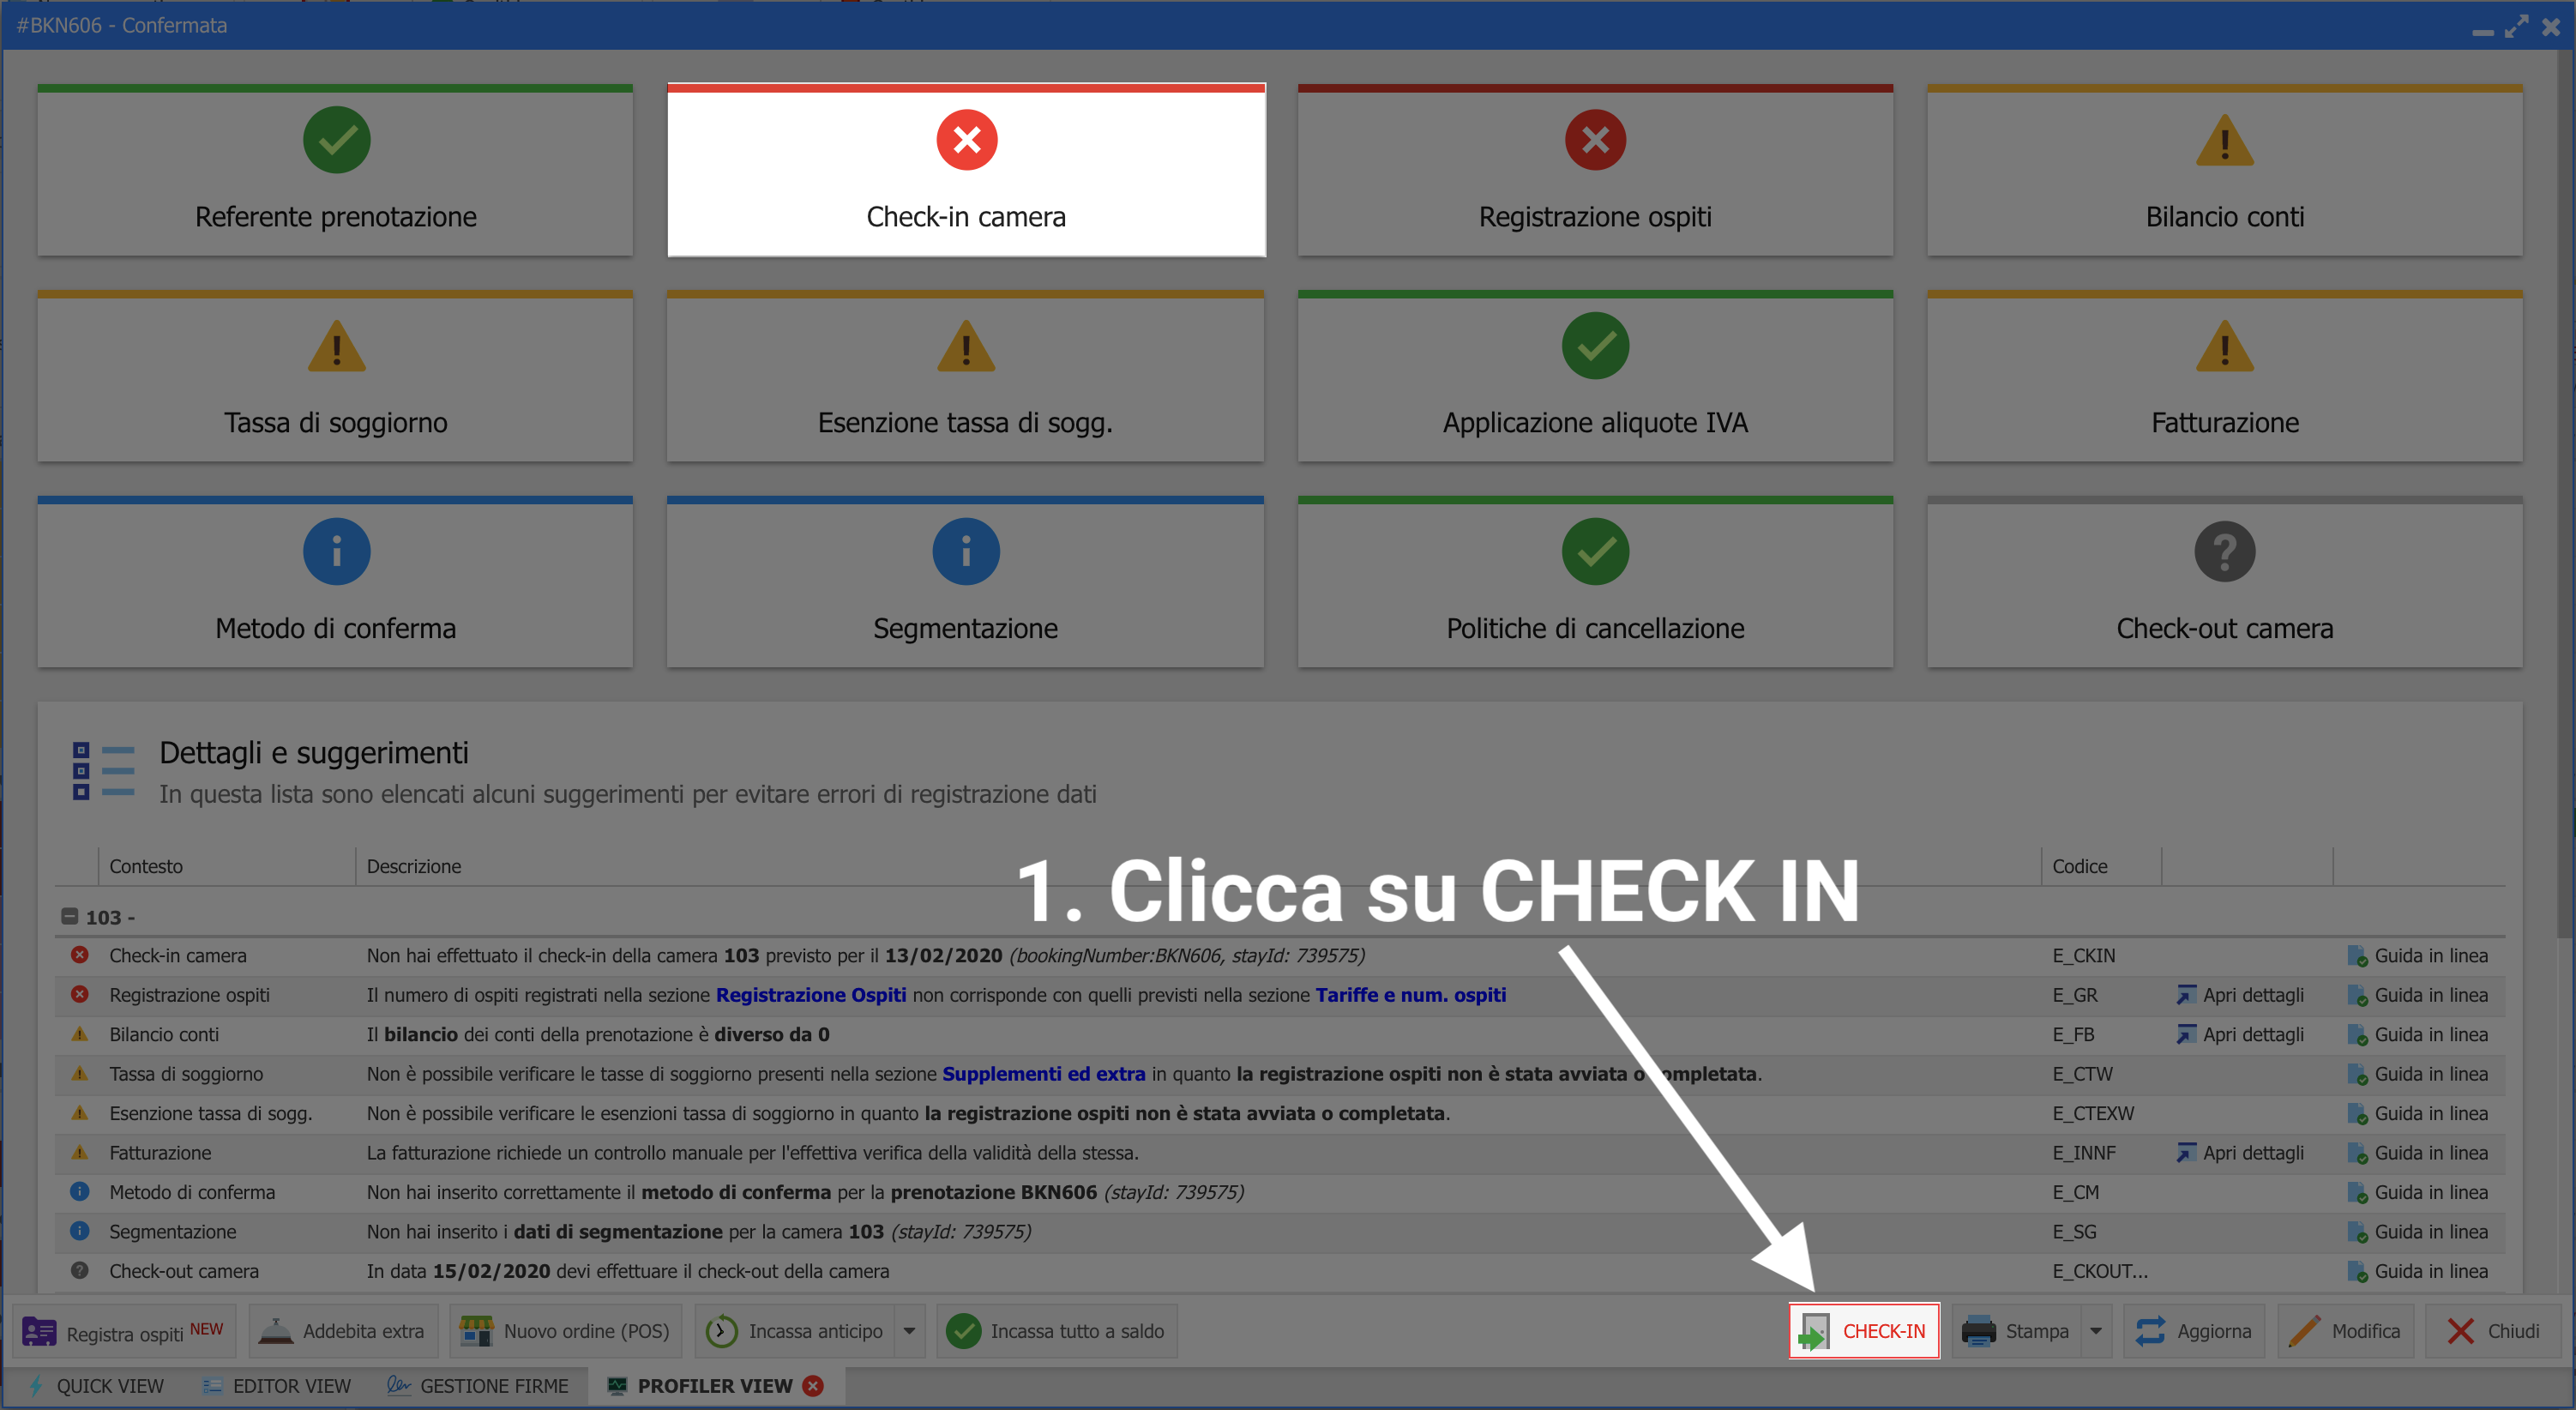Click the Aggiorna refresh icon
This screenshot has width=2576, height=1410.
2150,1331
